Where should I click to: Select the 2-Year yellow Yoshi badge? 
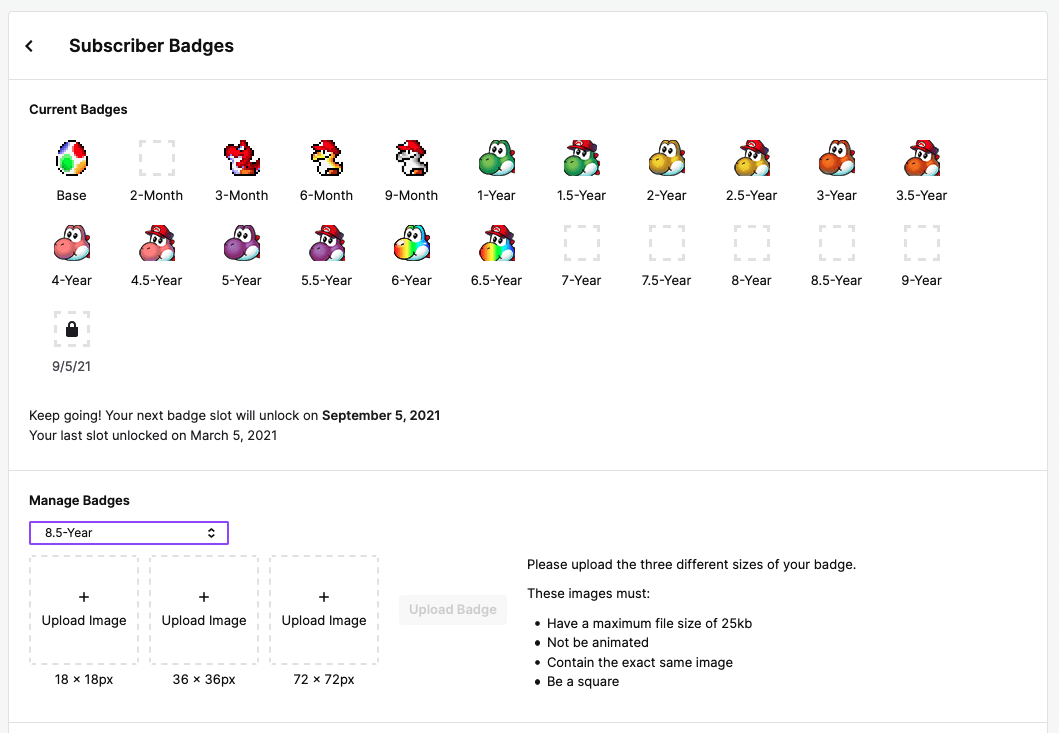click(x=666, y=157)
